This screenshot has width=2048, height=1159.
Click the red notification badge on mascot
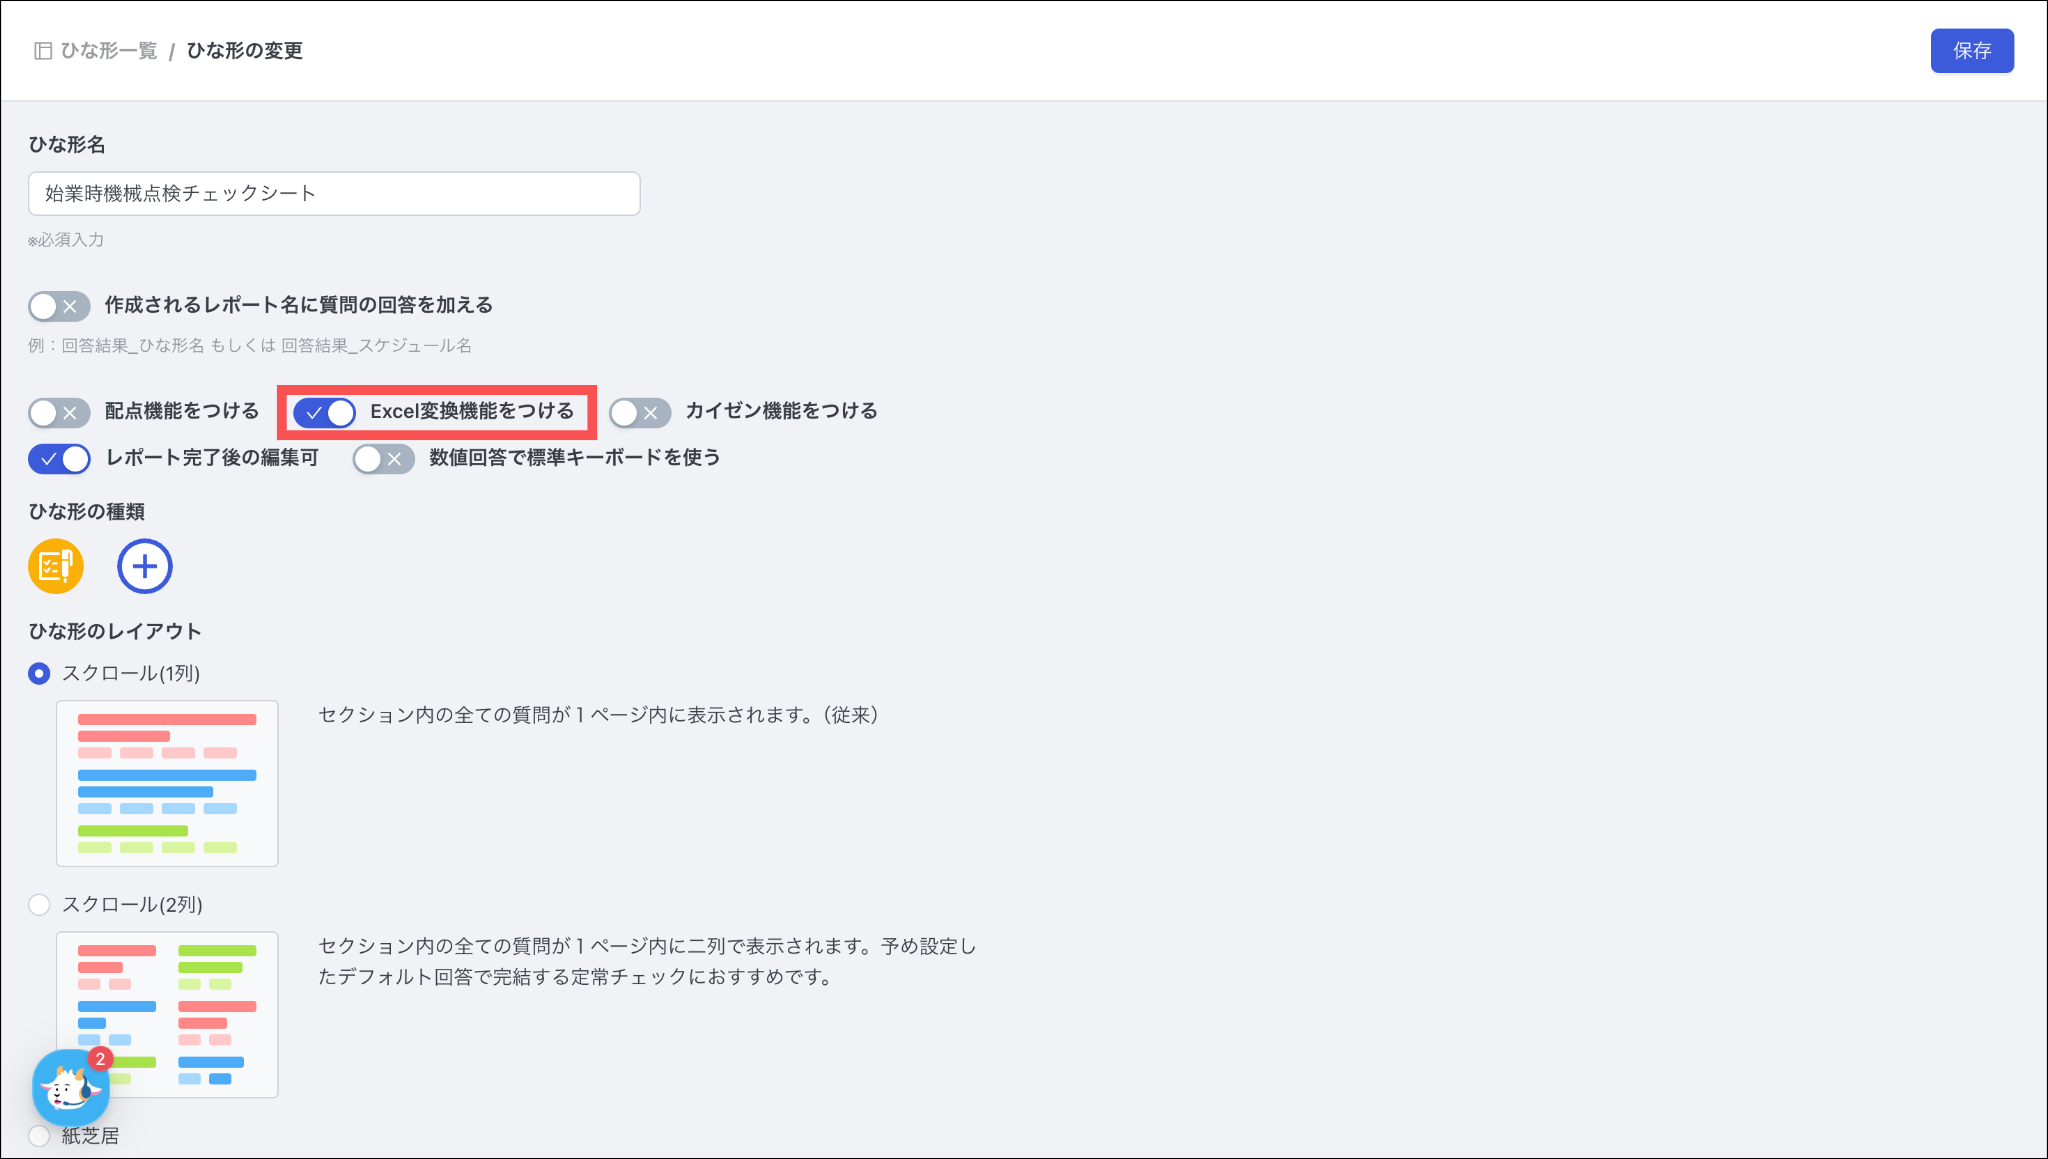pyautogui.click(x=100, y=1059)
